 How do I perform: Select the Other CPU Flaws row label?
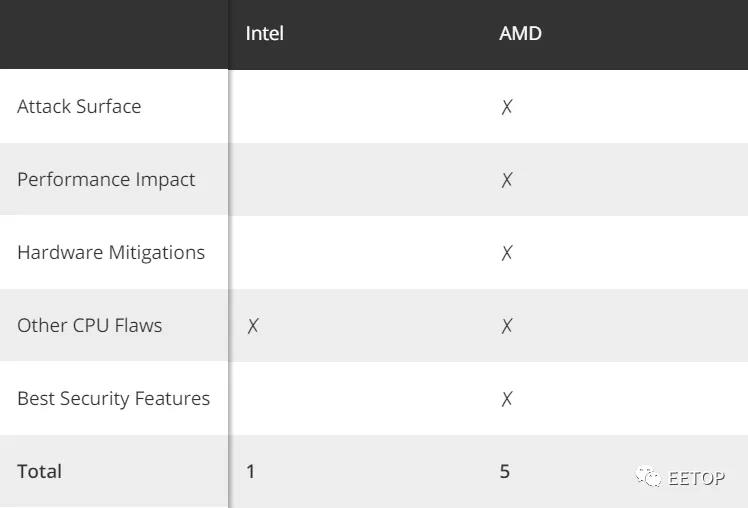coord(90,325)
